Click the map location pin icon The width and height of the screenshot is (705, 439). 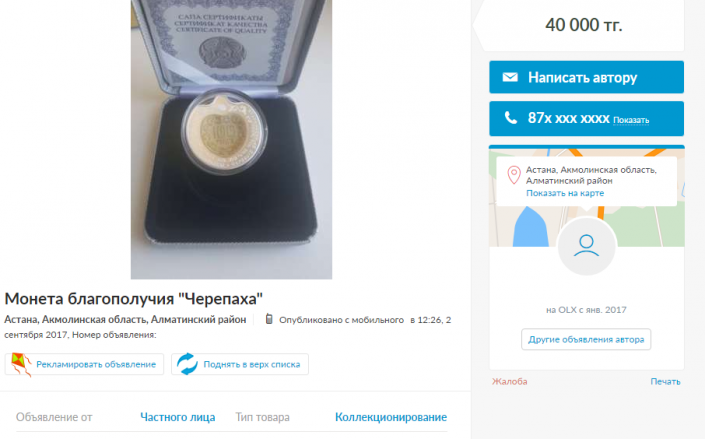click(x=514, y=175)
